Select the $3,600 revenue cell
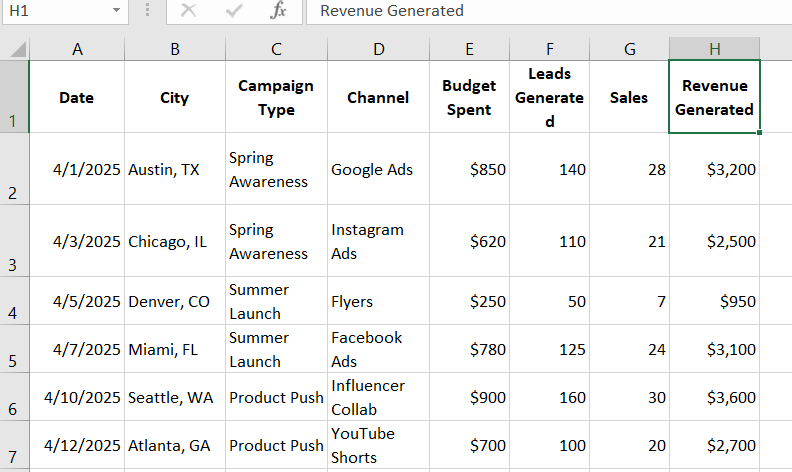 click(714, 397)
